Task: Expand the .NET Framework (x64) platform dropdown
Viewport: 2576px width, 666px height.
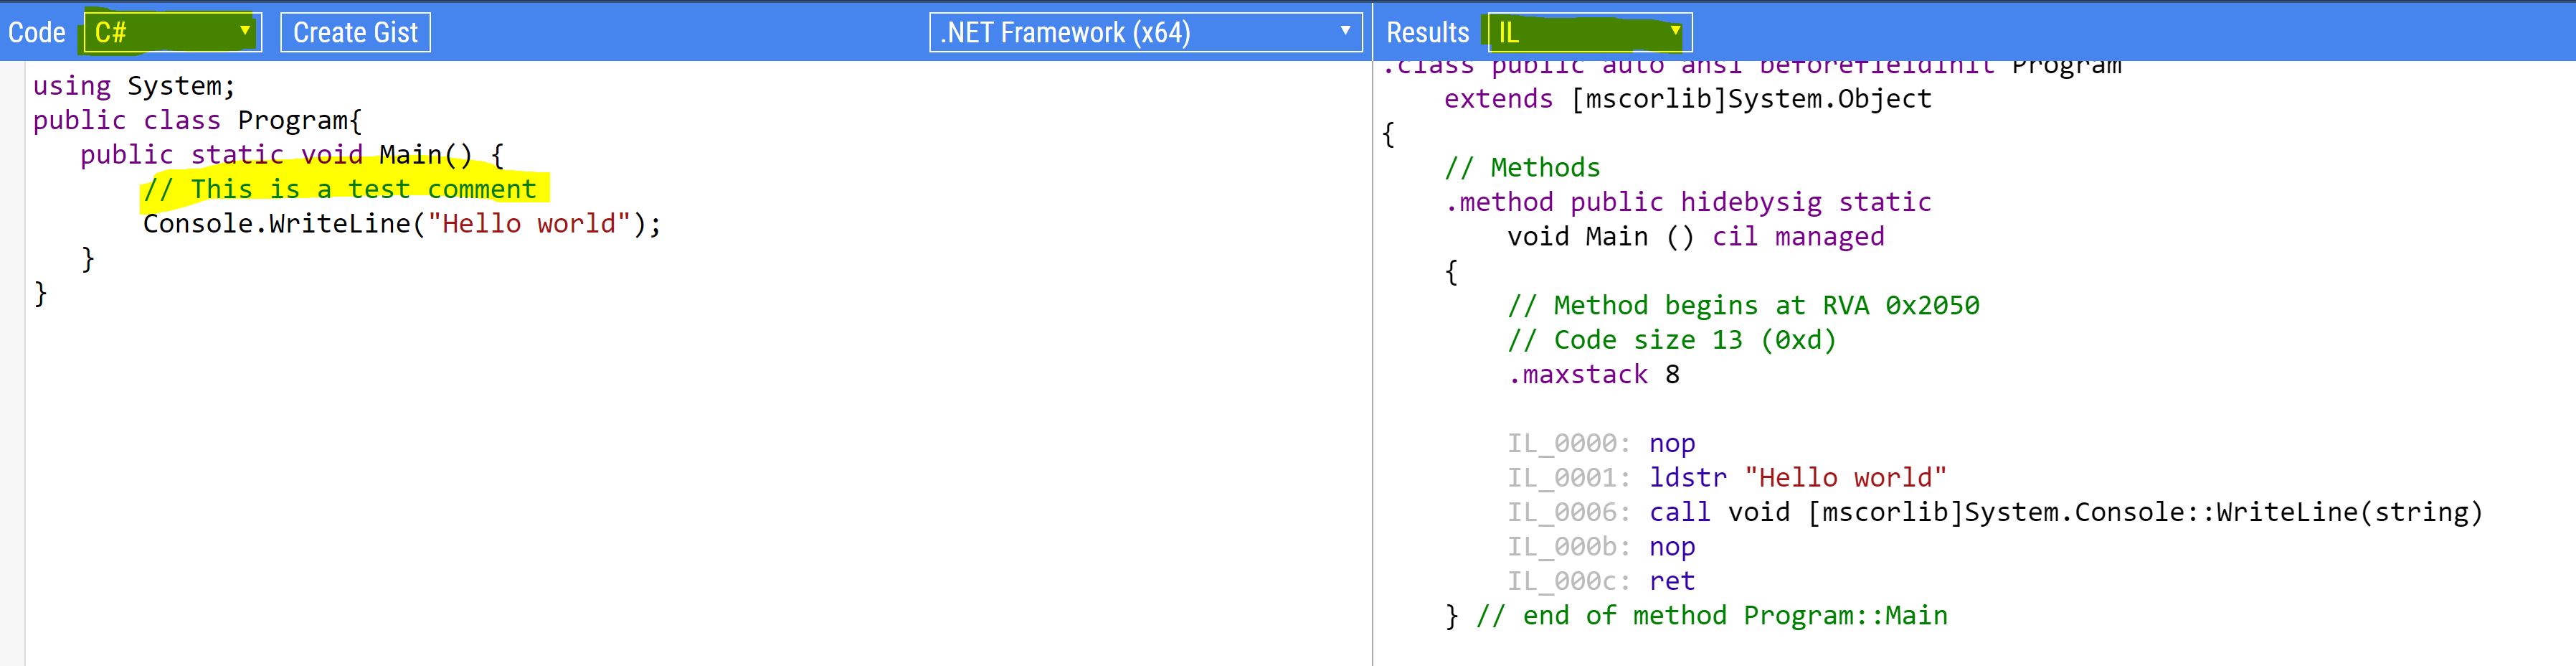Action: pyautogui.click(x=1145, y=32)
